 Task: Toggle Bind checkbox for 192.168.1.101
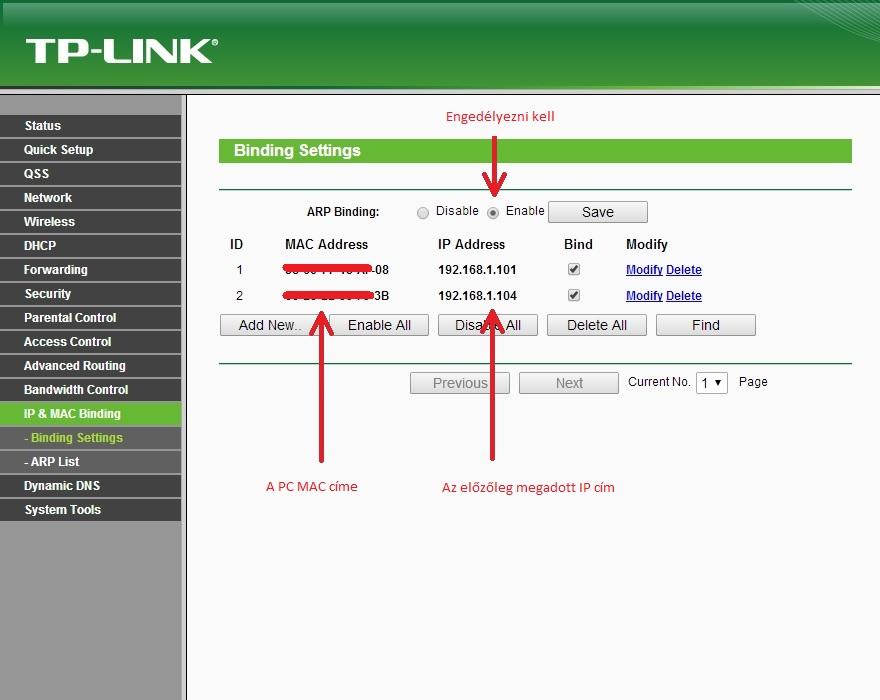[x=574, y=269]
